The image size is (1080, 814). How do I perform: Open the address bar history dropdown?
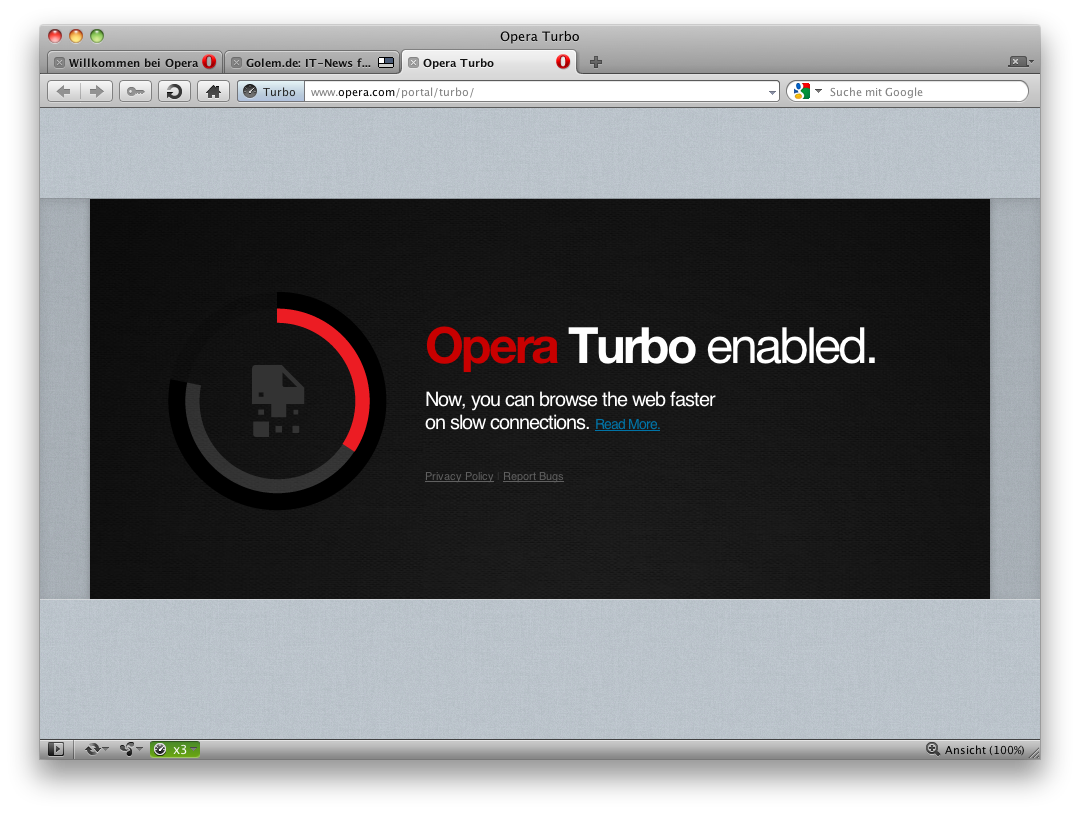coord(770,91)
